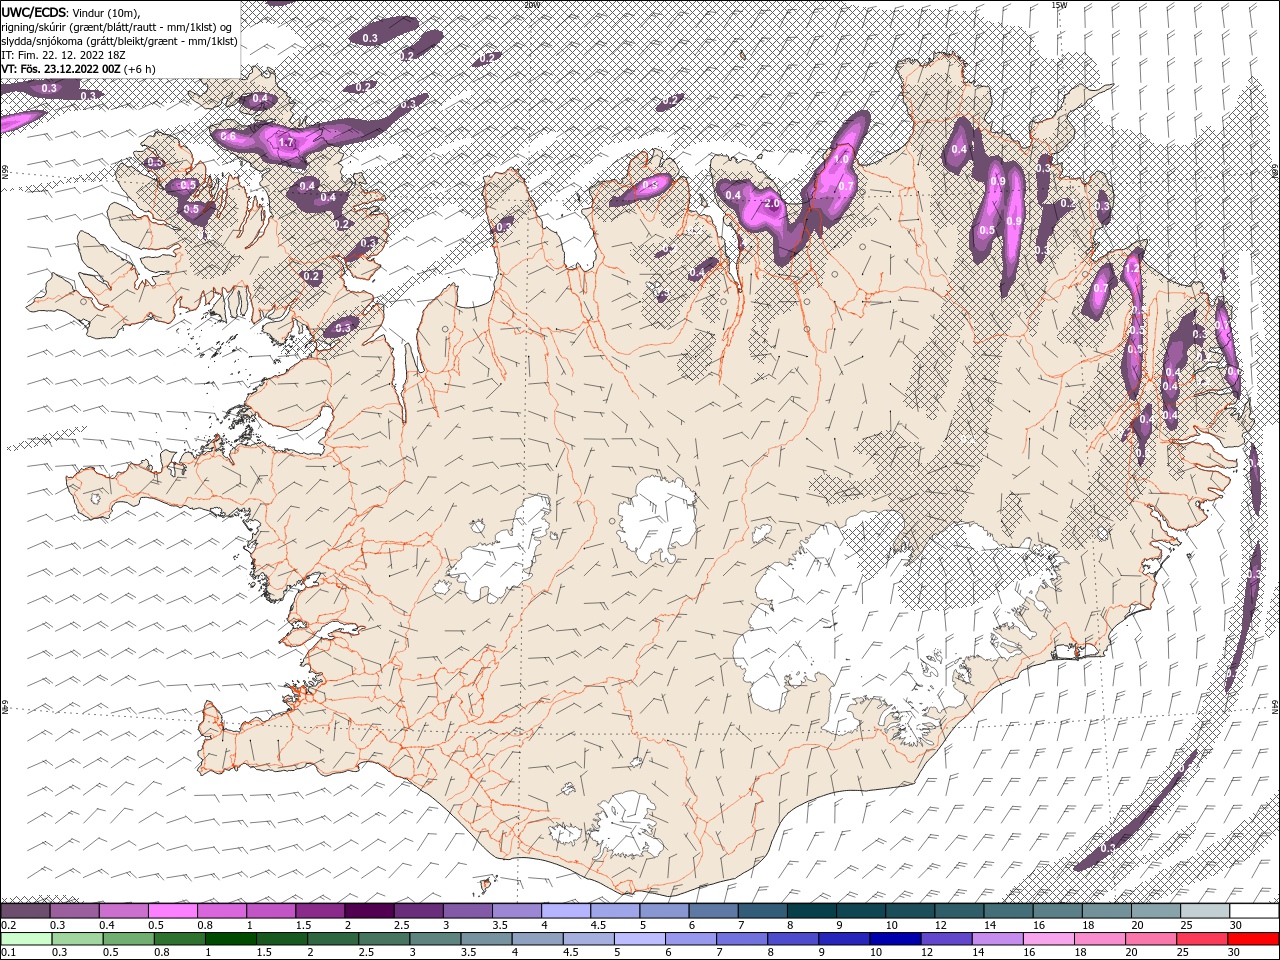Click the '1.7' snowfall value label on map

coord(287,143)
